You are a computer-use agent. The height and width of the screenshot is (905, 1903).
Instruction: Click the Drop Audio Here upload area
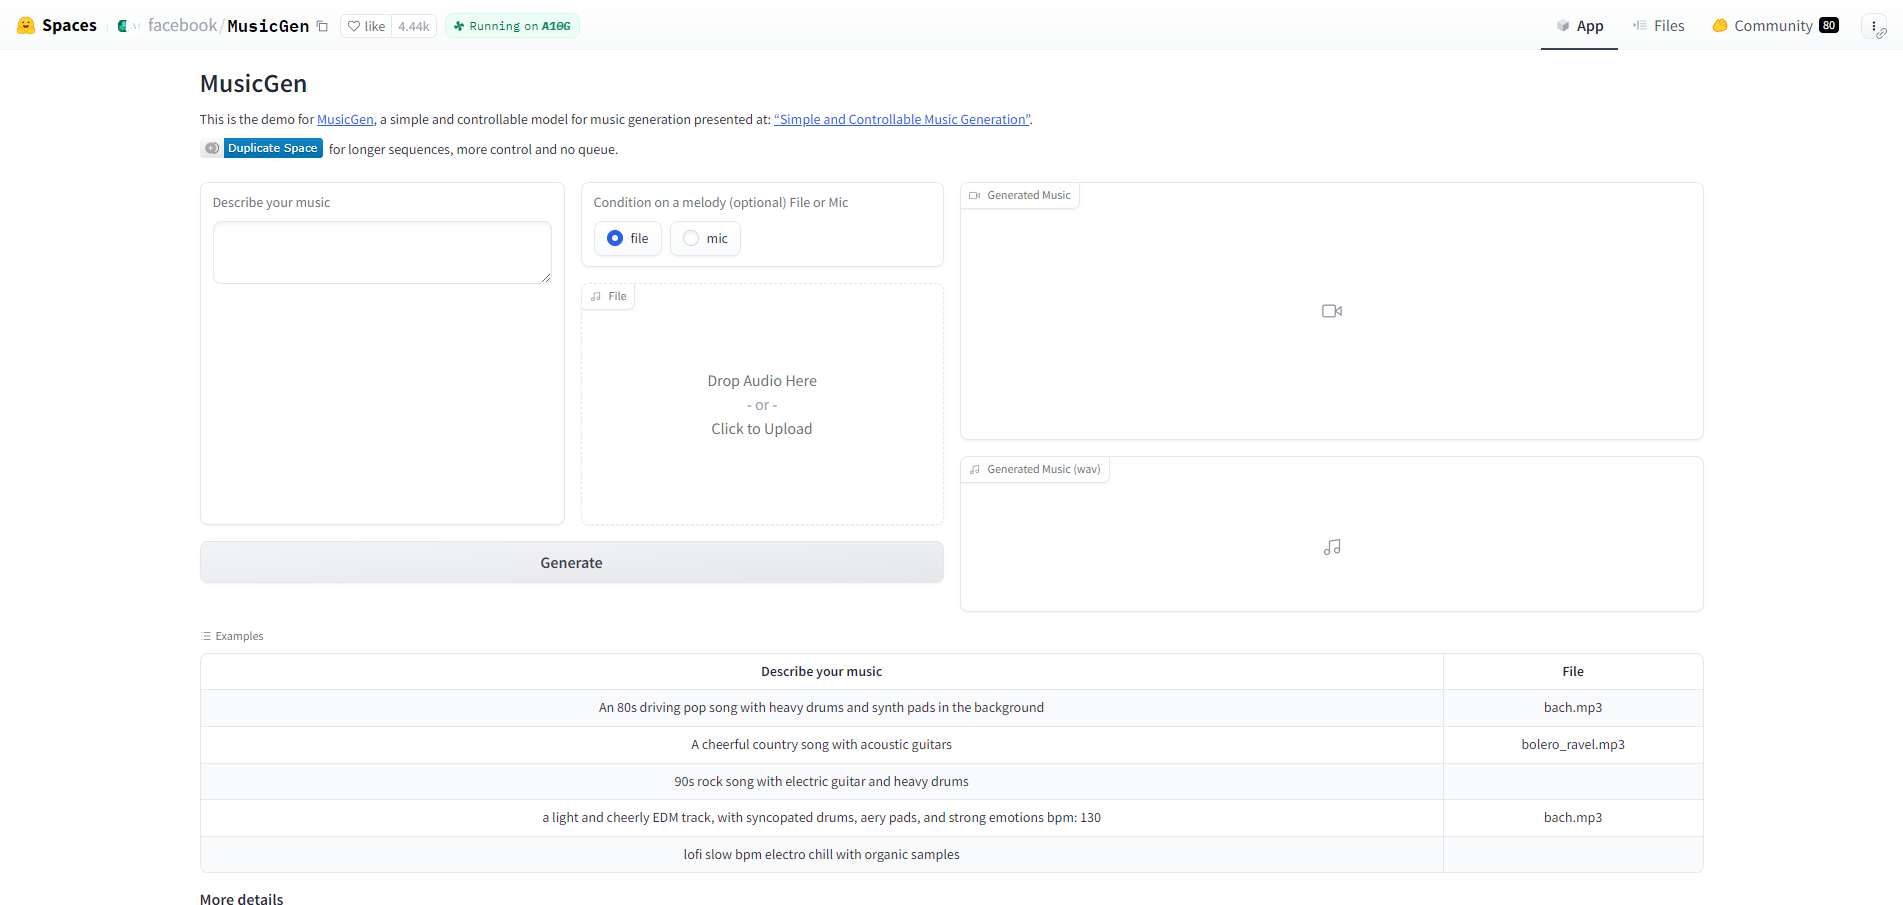(x=762, y=405)
